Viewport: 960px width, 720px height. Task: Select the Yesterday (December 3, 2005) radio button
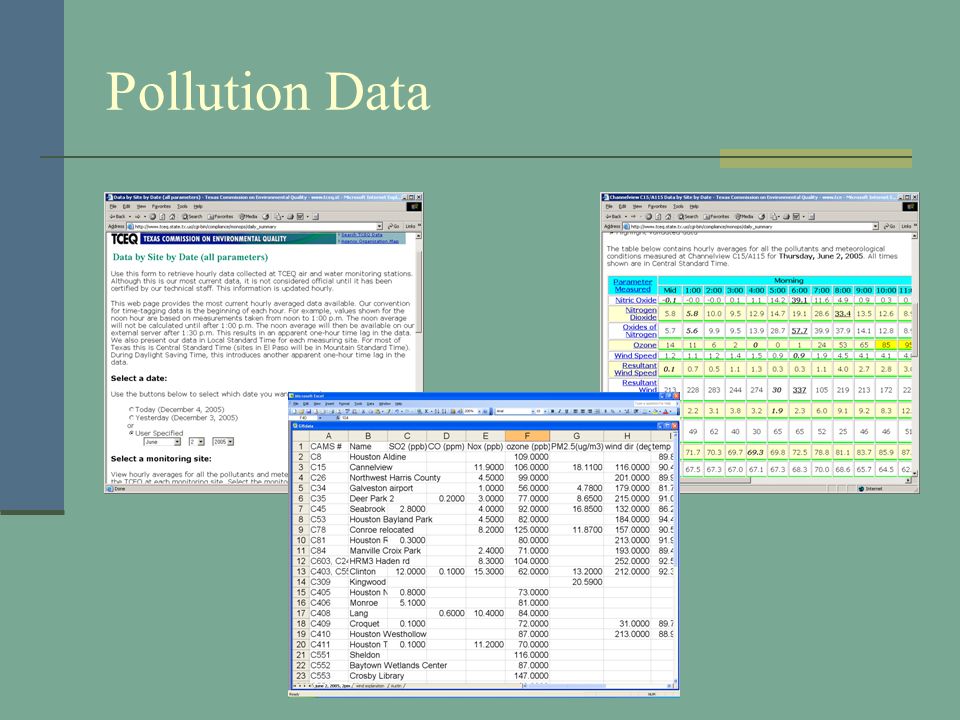132,418
